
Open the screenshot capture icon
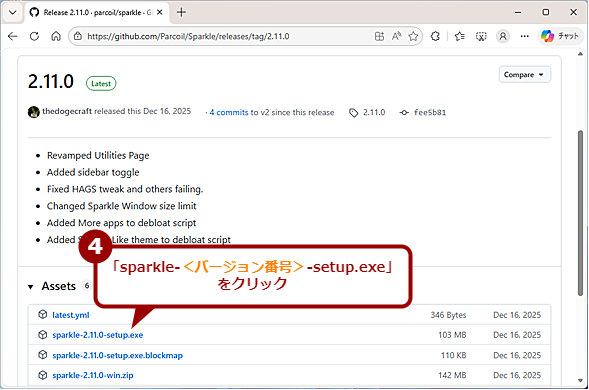tap(481, 36)
